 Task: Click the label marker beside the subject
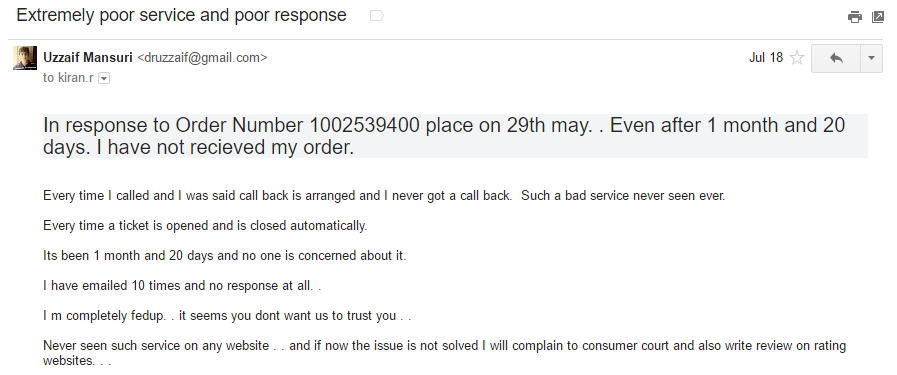tap(376, 16)
